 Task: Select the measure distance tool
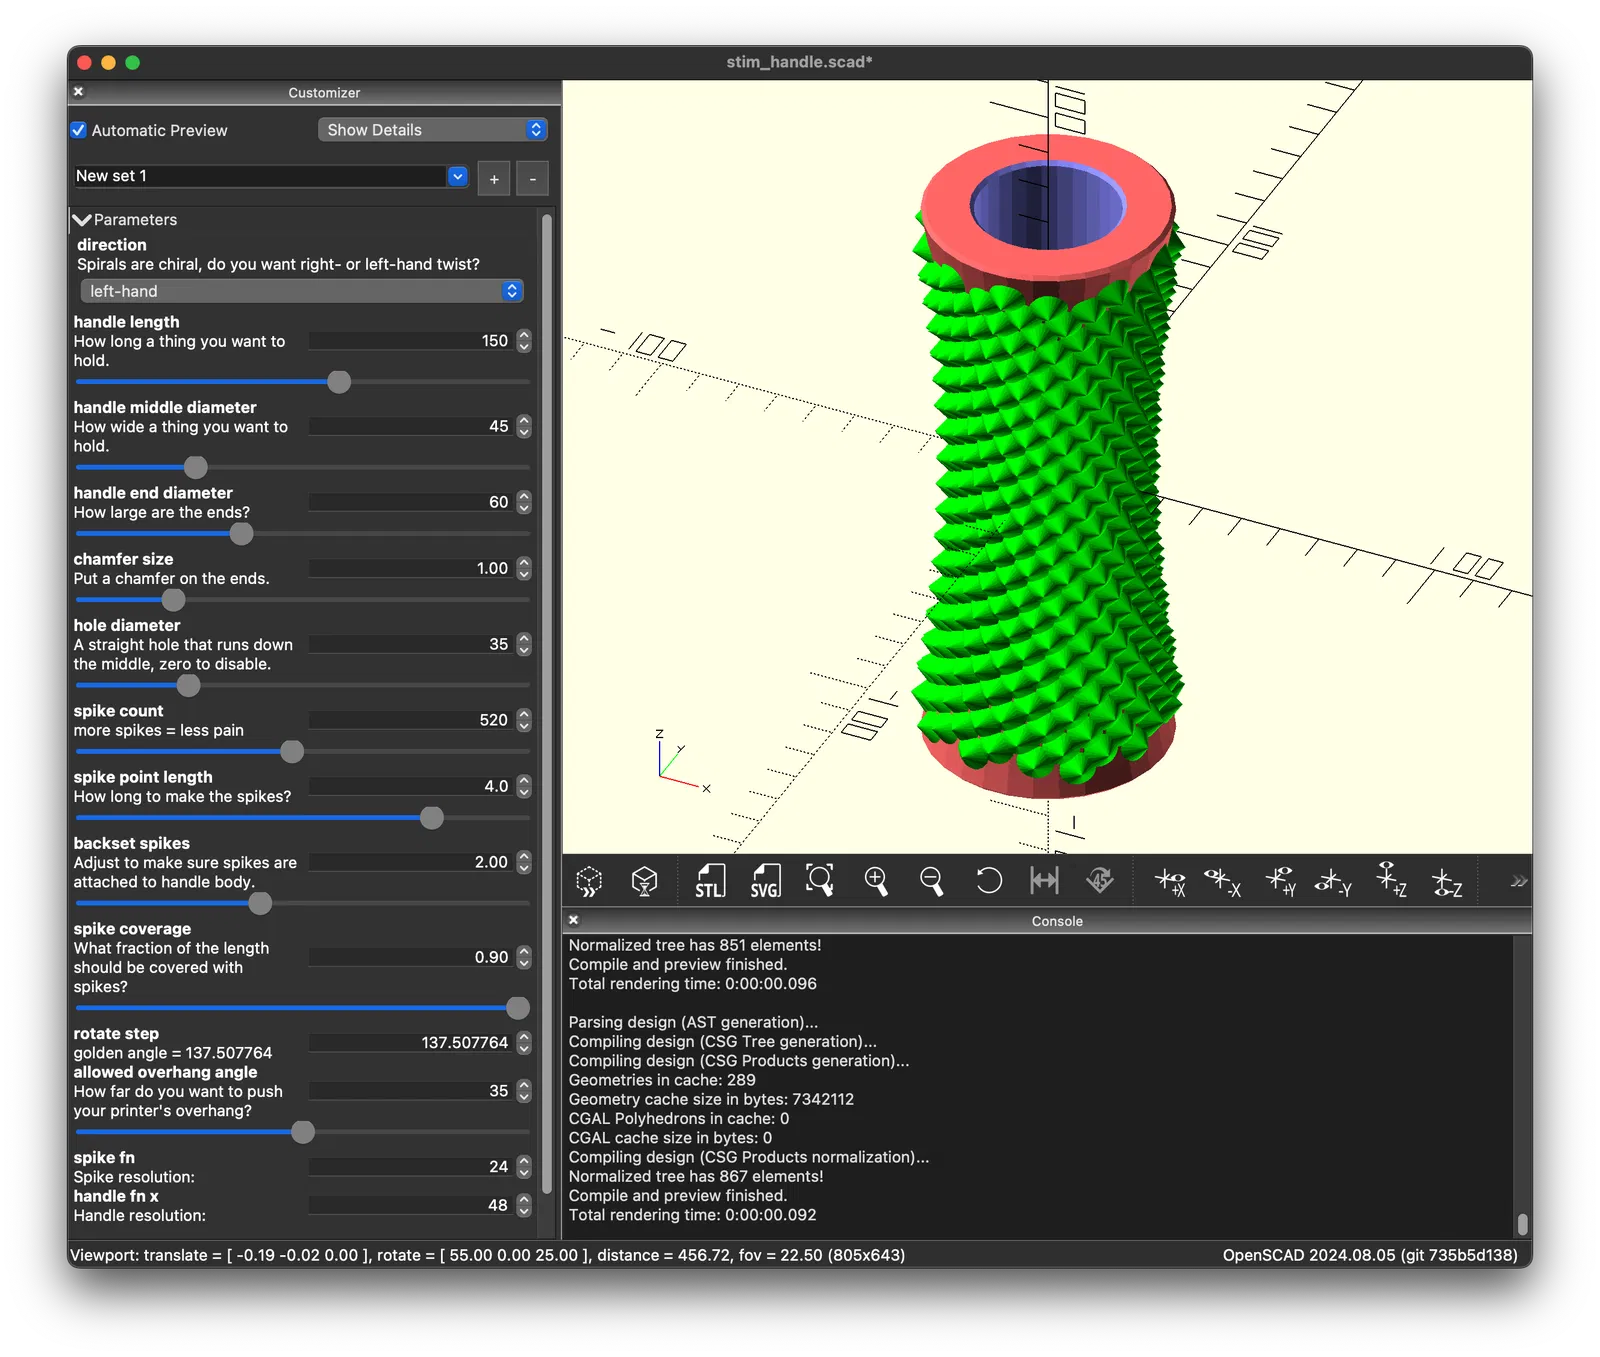click(1044, 881)
